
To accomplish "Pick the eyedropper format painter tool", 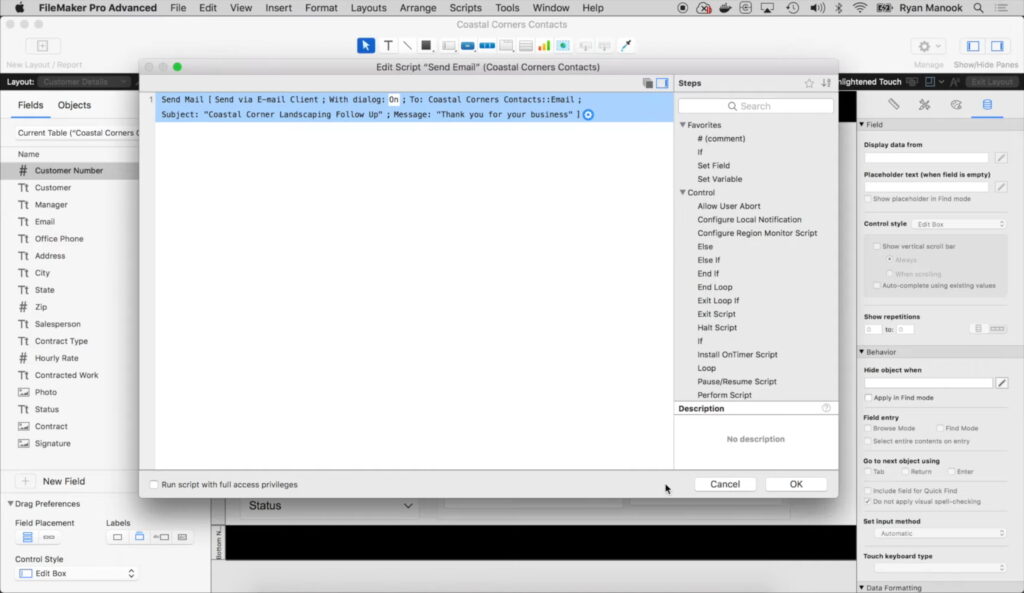I will pyautogui.click(x=627, y=46).
